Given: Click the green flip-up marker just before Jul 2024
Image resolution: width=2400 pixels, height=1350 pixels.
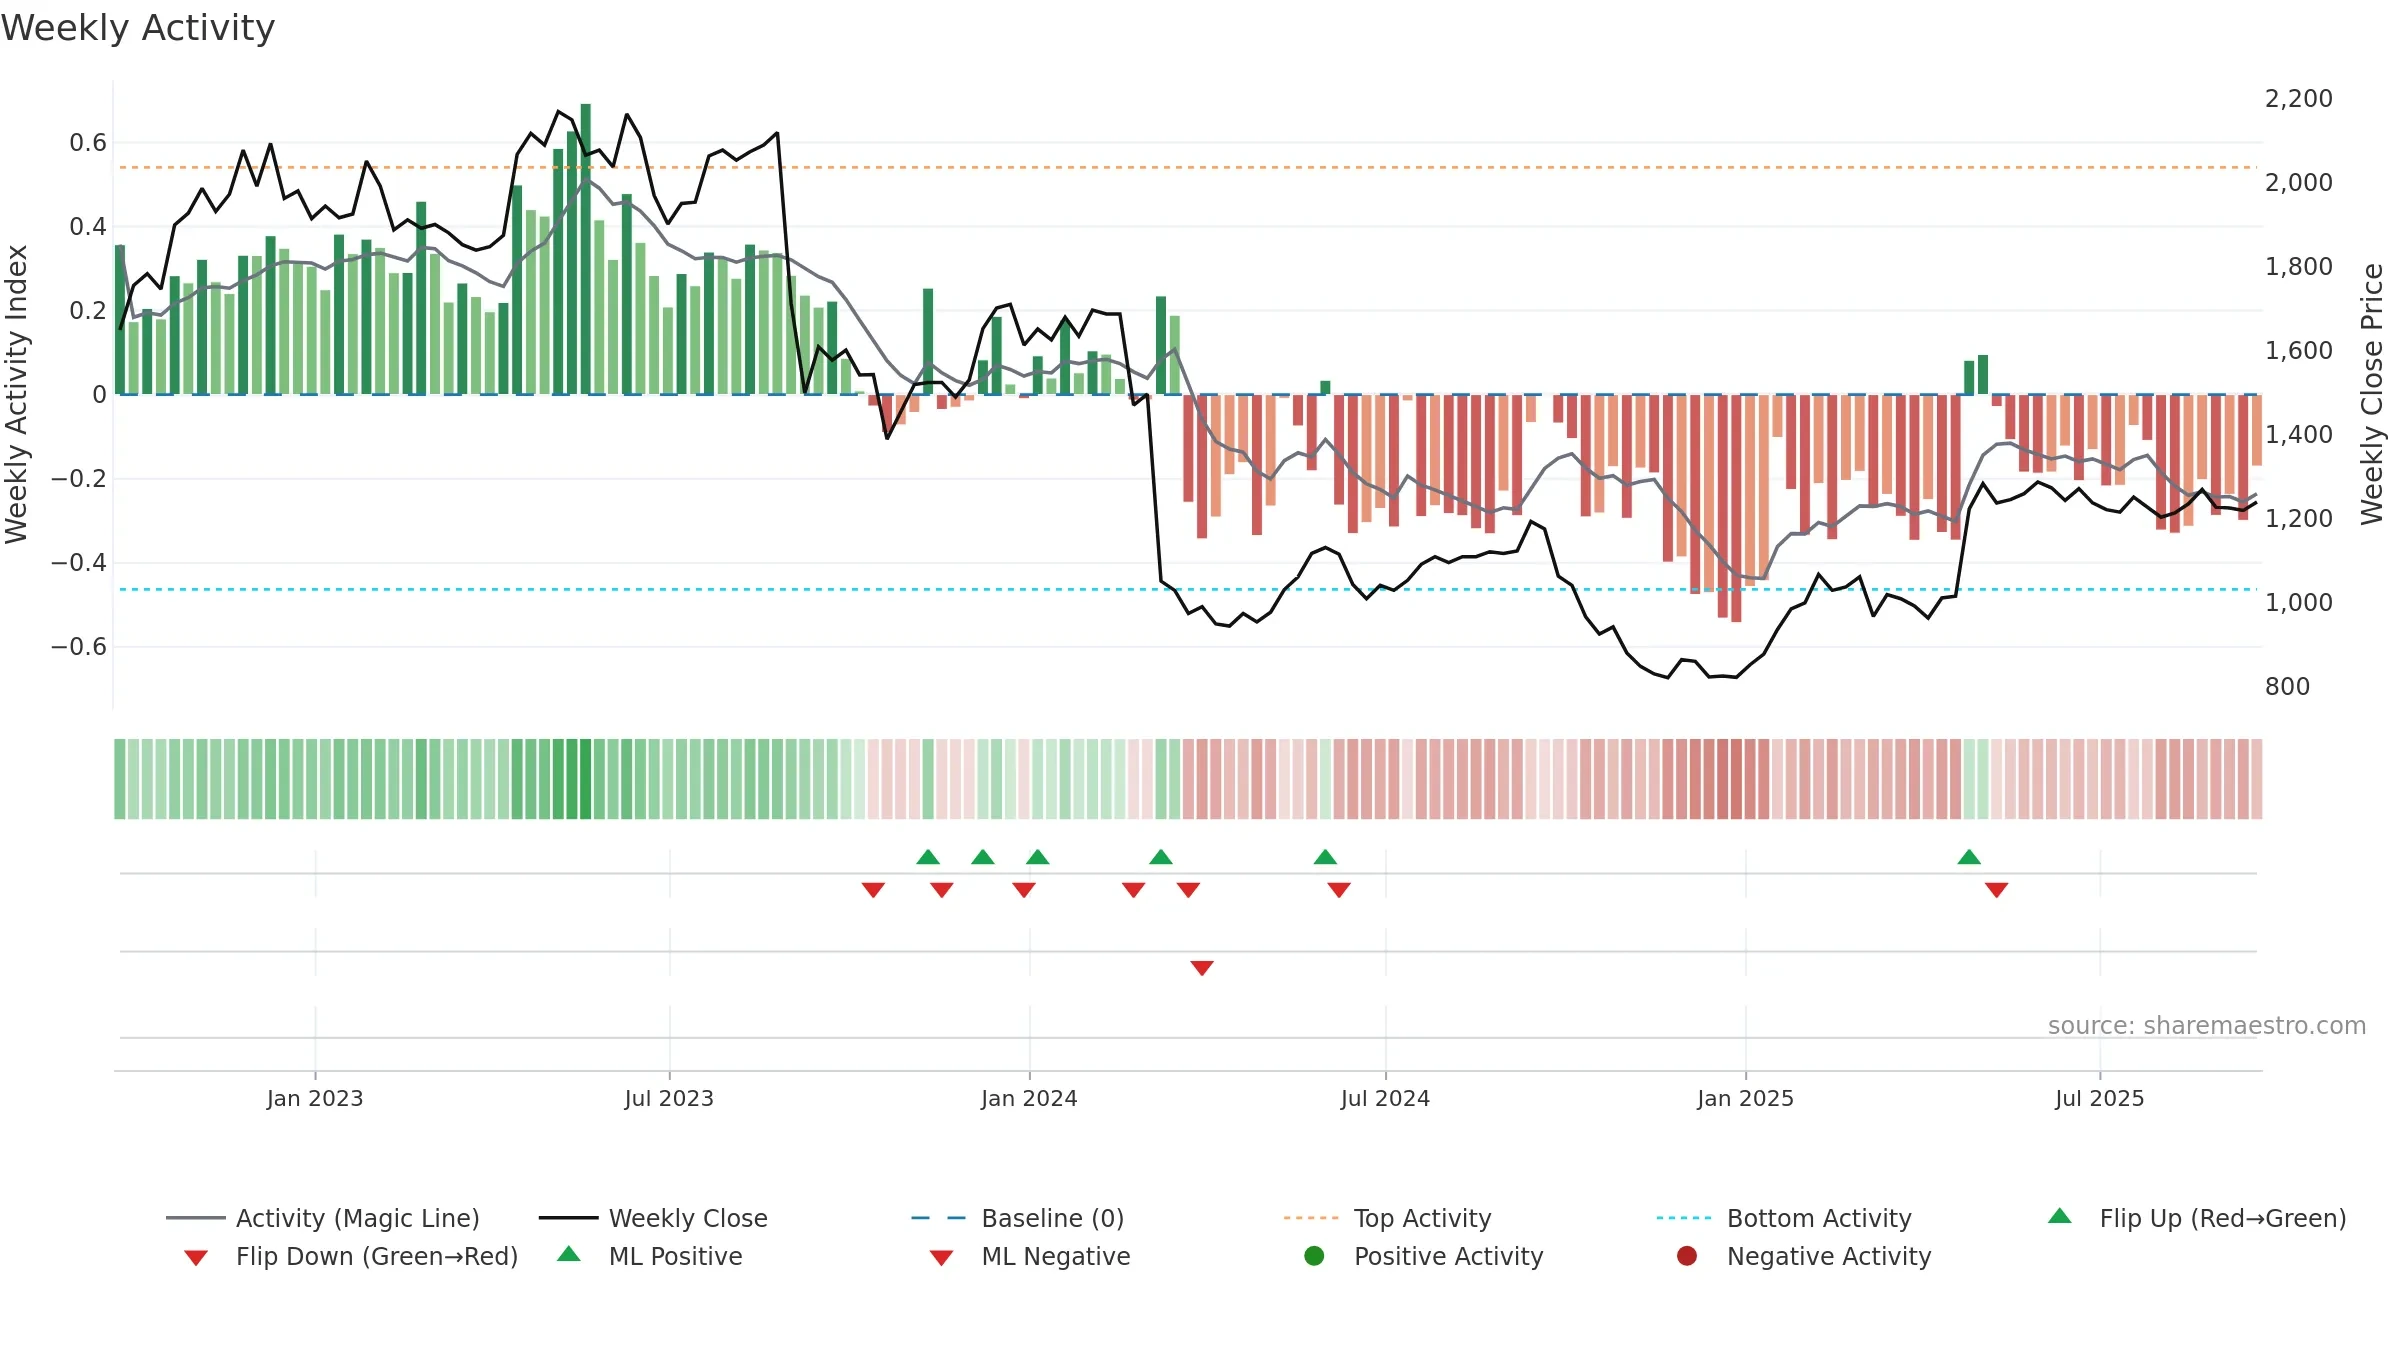Looking at the screenshot, I should coord(1325,857).
